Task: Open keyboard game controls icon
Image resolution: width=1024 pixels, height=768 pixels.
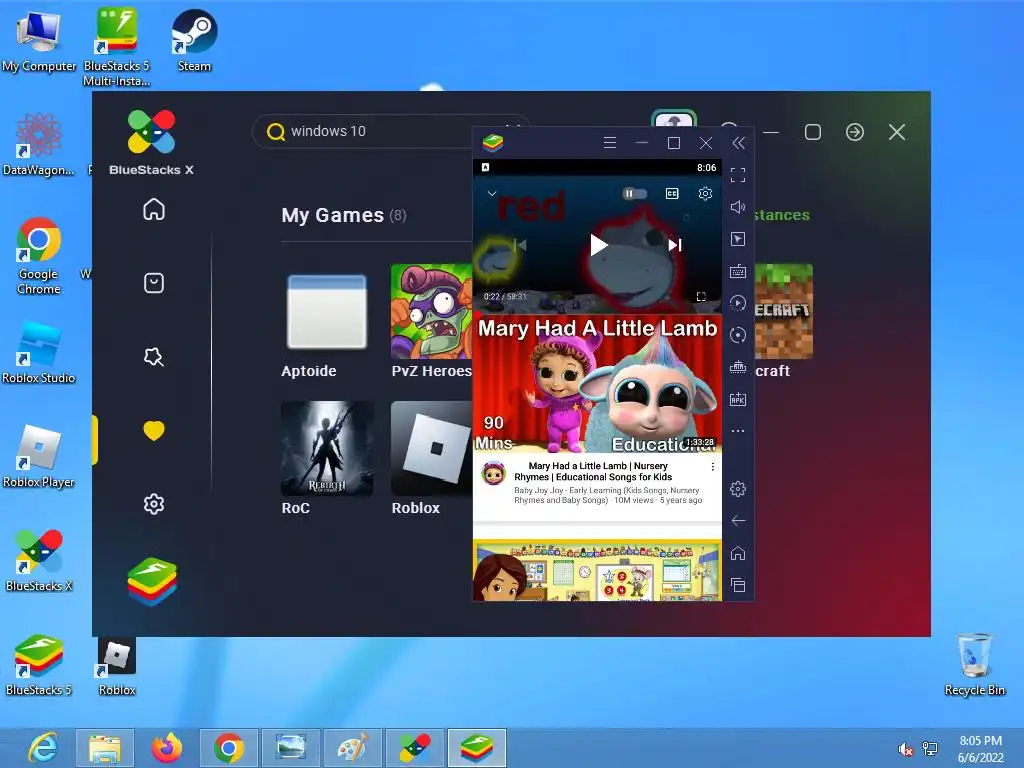Action: coord(738,271)
